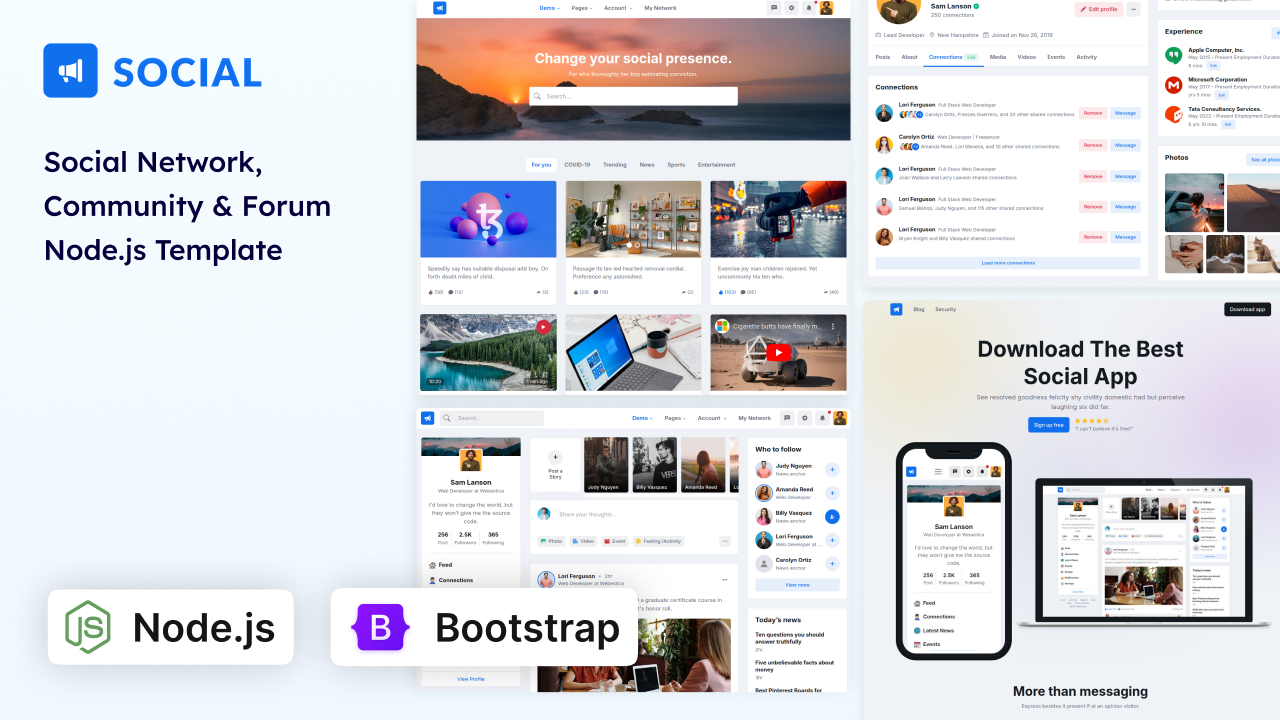
Task: Open more options in the share thoughts box
Action: click(725, 541)
